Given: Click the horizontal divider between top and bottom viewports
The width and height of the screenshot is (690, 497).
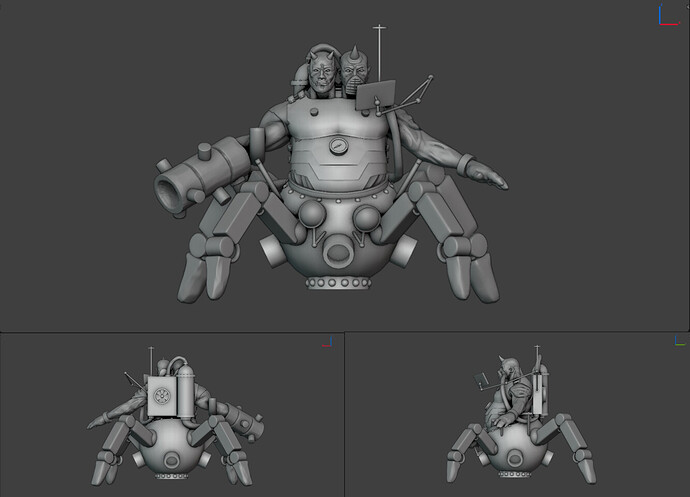Looking at the screenshot, I should tap(345, 331).
